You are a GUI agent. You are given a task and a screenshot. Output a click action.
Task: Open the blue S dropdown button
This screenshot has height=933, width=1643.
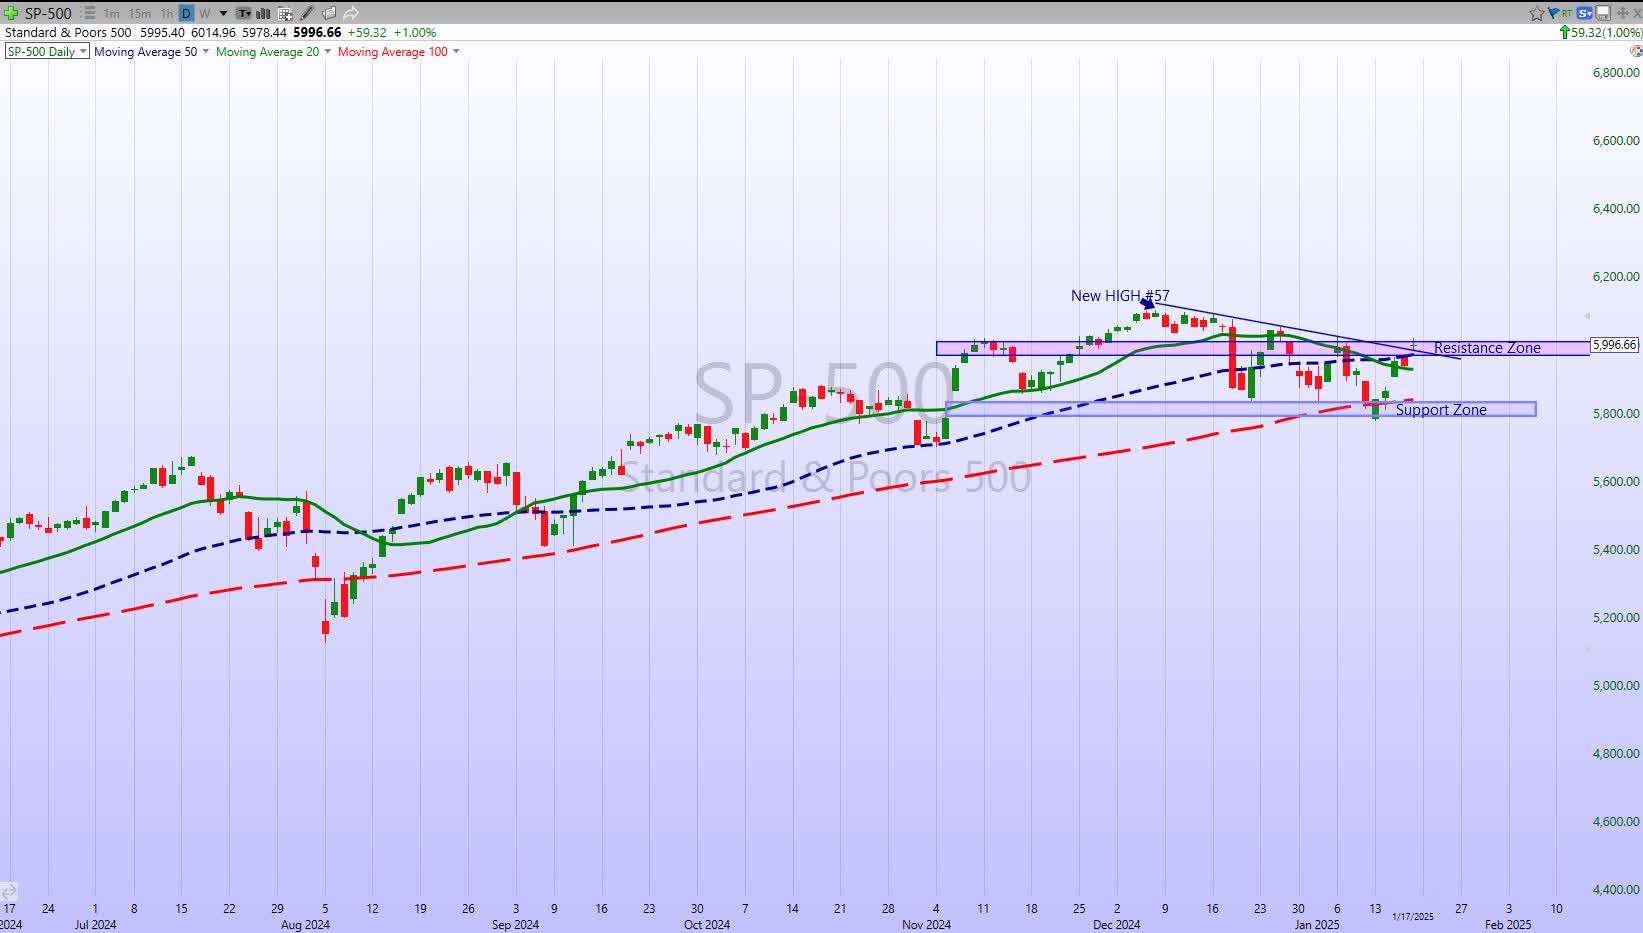[x=1586, y=13]
